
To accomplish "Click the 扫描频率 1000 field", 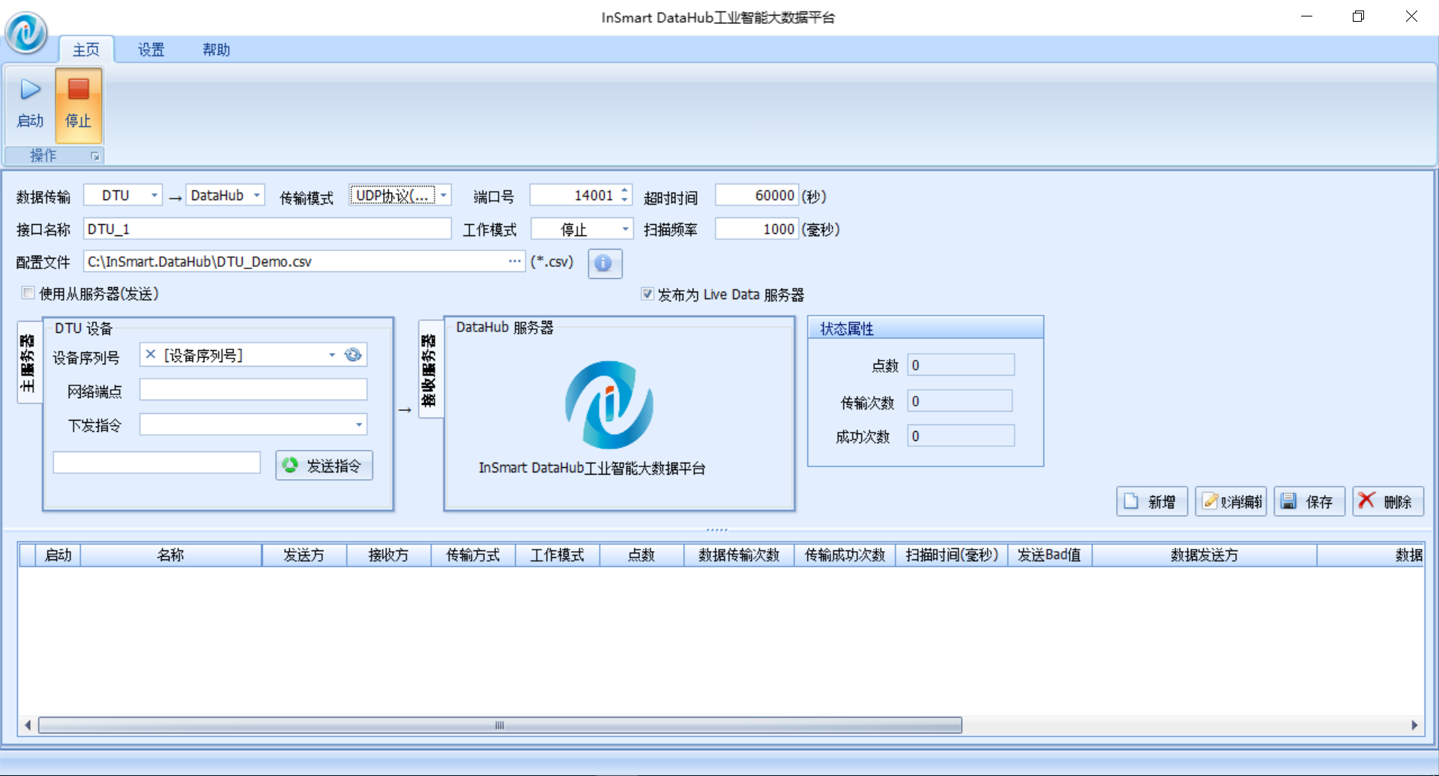I will tap(757, 229).
